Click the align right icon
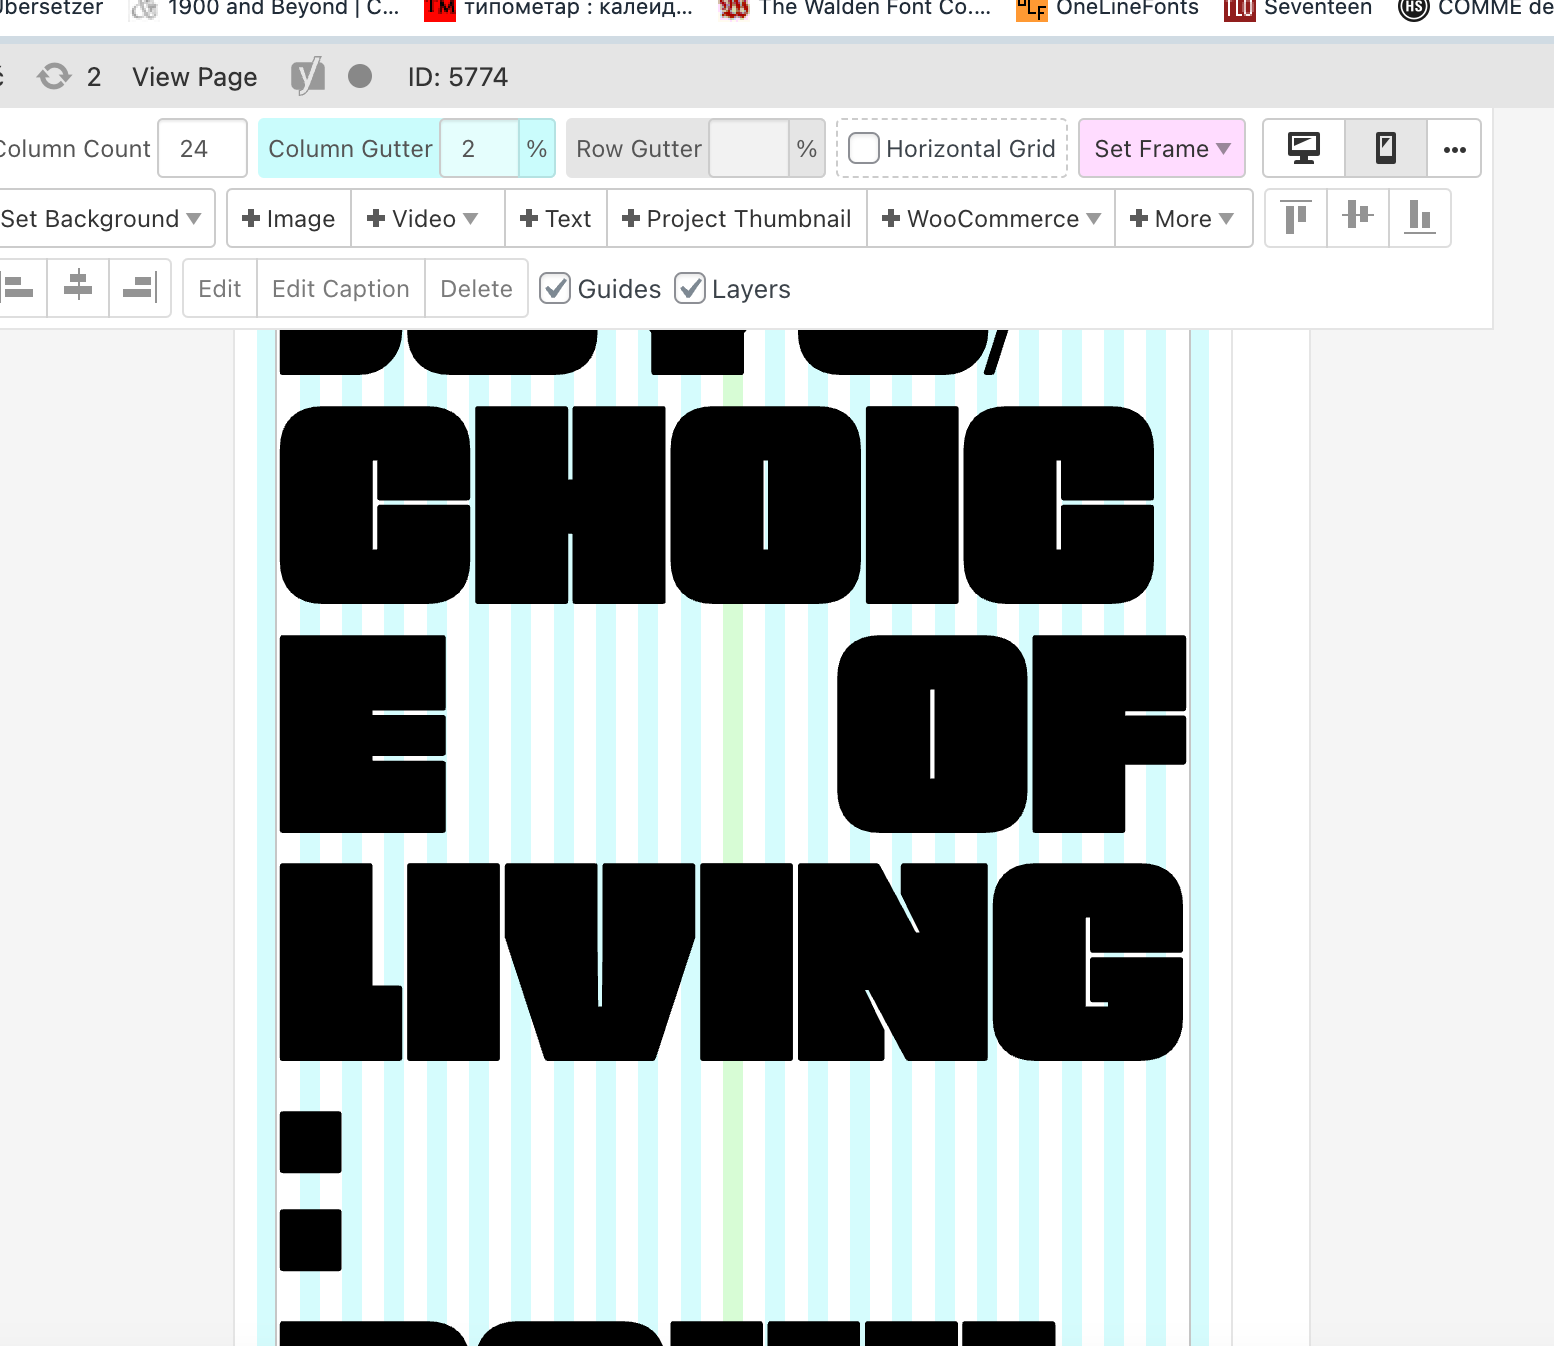This screenshot has width=1554, height=1346. 139,288
